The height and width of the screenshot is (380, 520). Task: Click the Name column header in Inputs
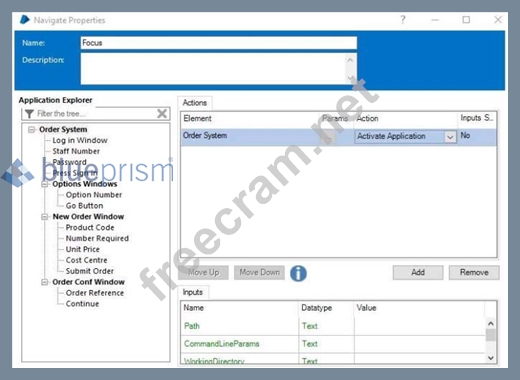[x=194, y=308]
